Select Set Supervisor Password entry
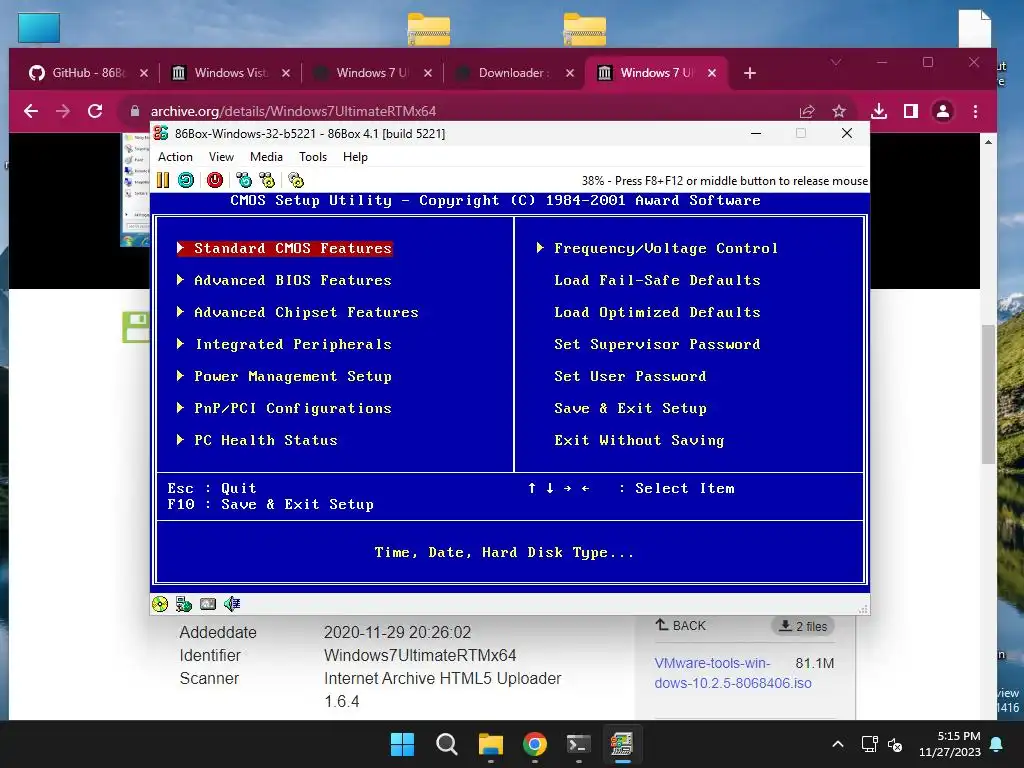 (x=657, y=344)
